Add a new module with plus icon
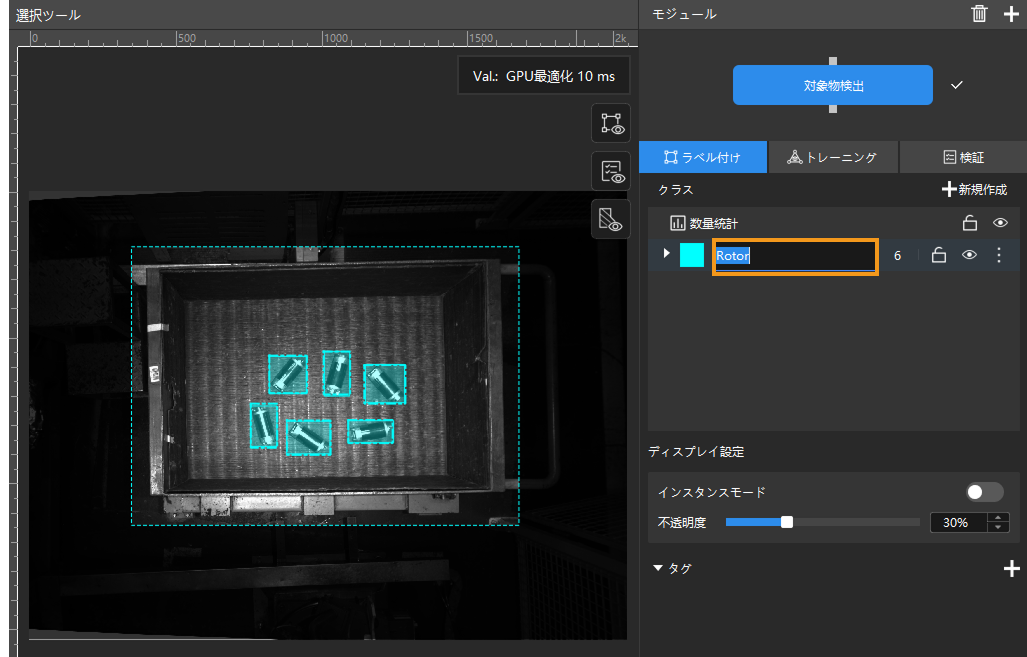Screen dimensions: 1027x657 [1011, 14]
